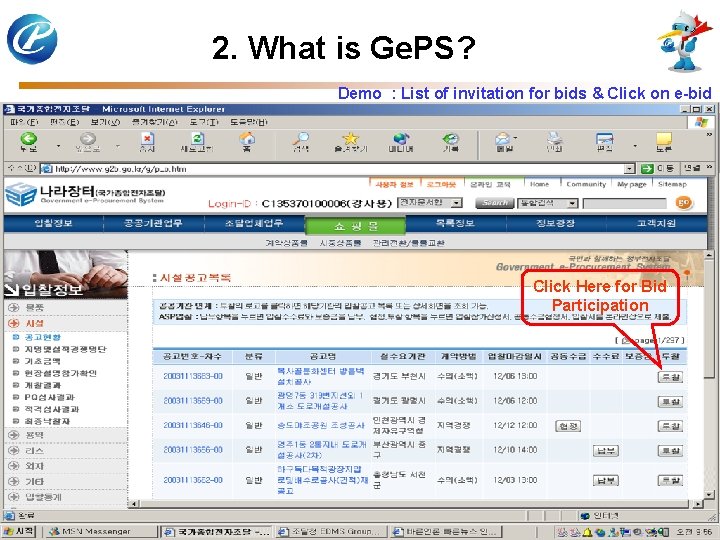Click the browser Back arrow icon

[x=28, y=138]
